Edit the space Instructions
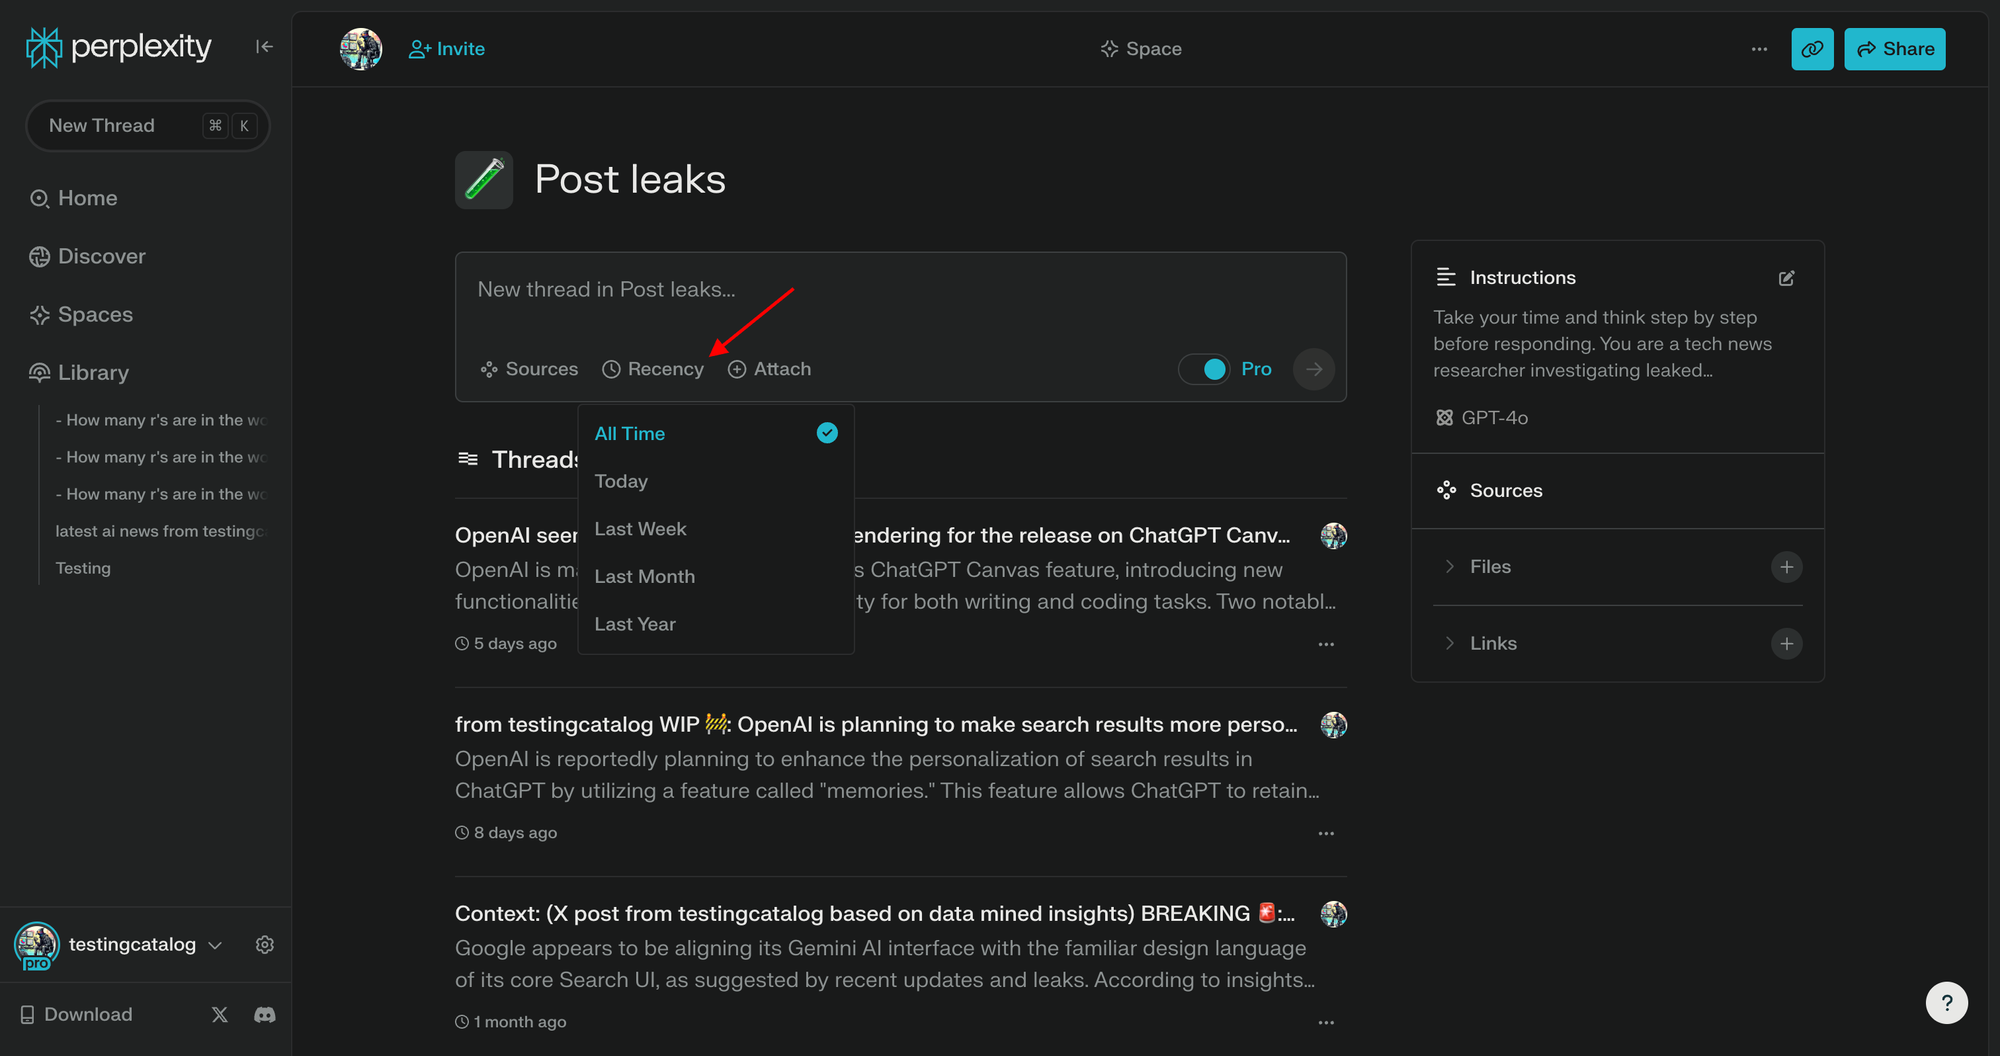This screenshot has width=2000, height=1056. pyautogui.click(x=1786, y=278)
